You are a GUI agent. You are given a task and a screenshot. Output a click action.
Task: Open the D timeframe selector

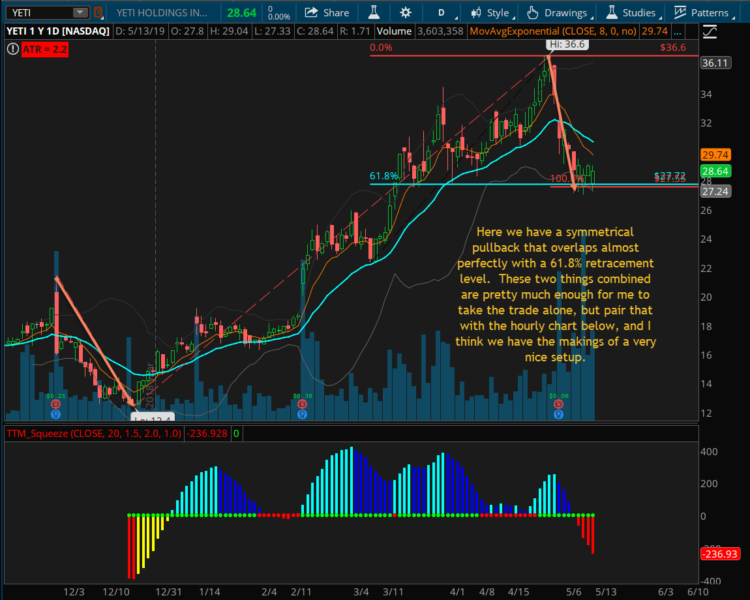[441, 12]
